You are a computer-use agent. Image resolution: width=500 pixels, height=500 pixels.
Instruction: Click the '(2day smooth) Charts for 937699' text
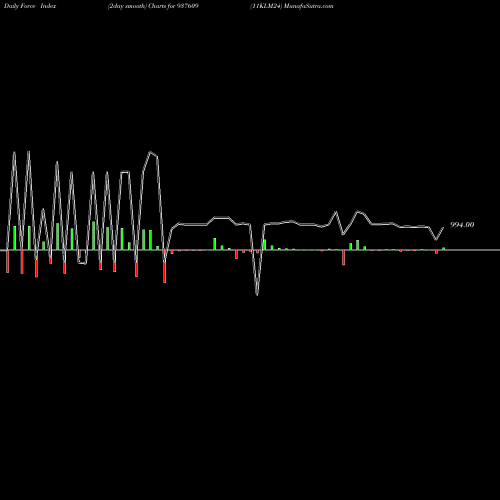153,6
